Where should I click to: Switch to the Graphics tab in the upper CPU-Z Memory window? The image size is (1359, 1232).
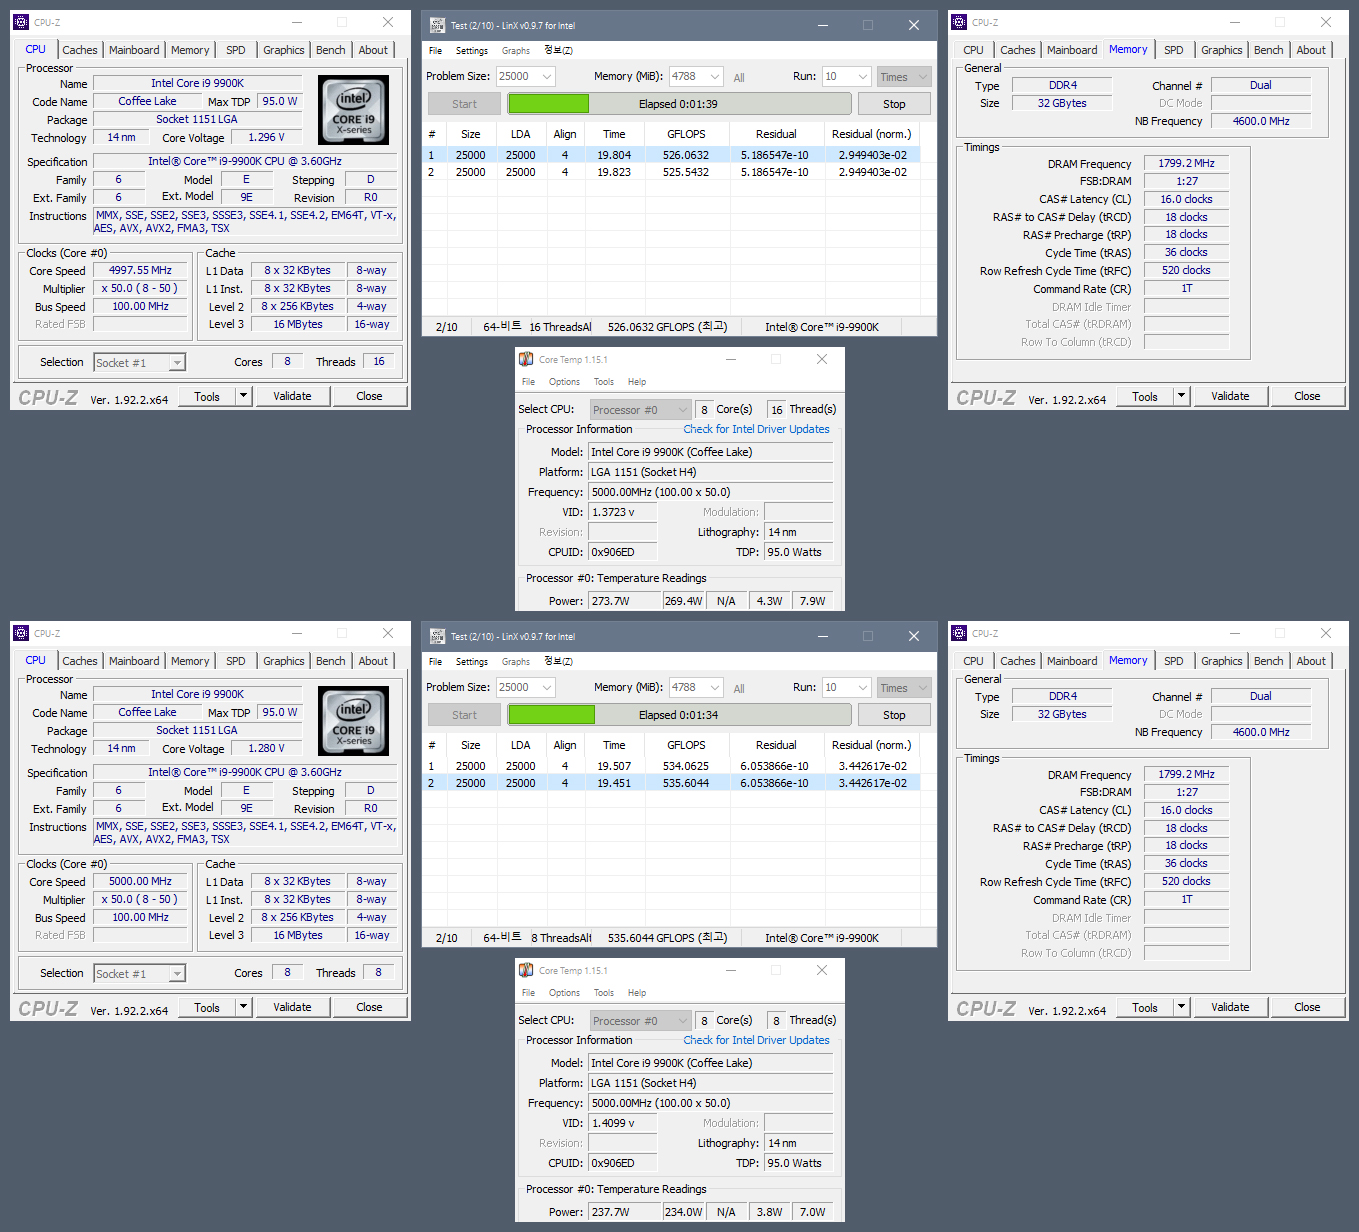pyautogui.click(x=1222, y=50)
